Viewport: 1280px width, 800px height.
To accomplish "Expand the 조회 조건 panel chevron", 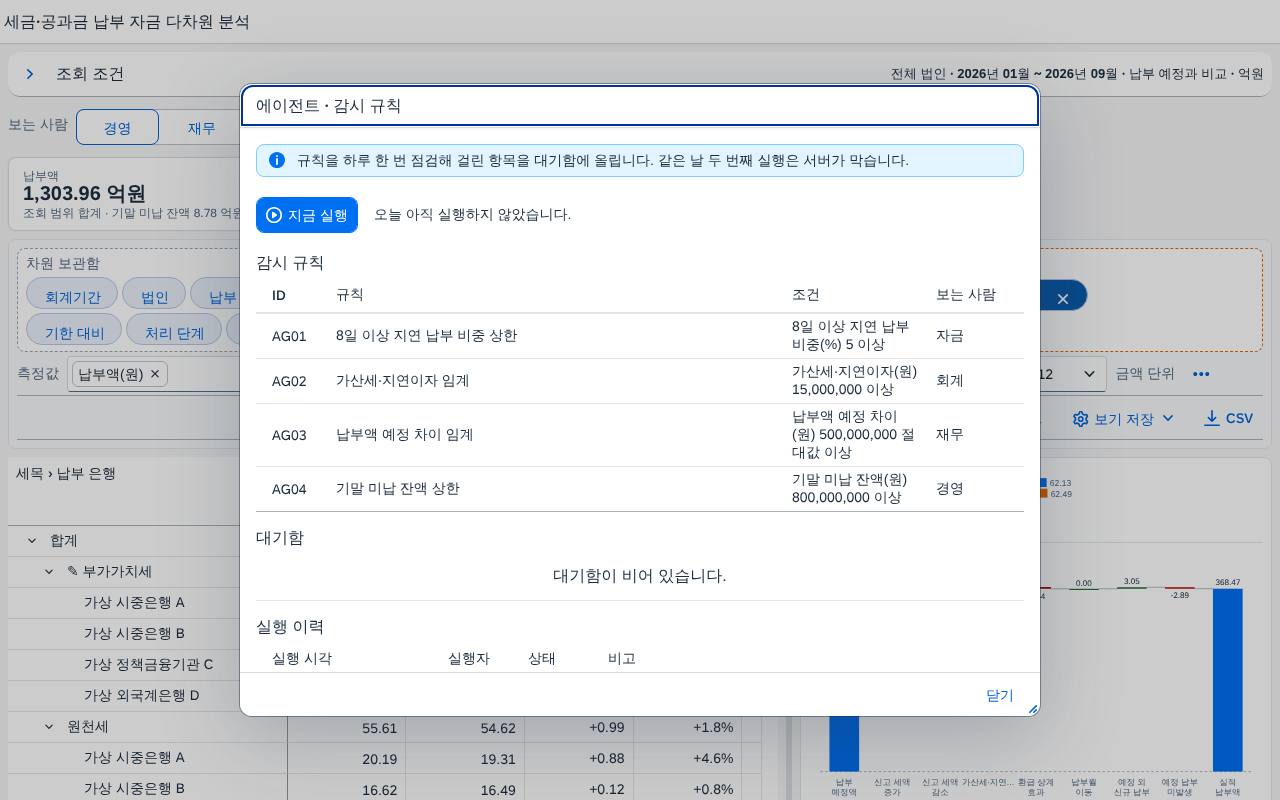I will point(30,74).
